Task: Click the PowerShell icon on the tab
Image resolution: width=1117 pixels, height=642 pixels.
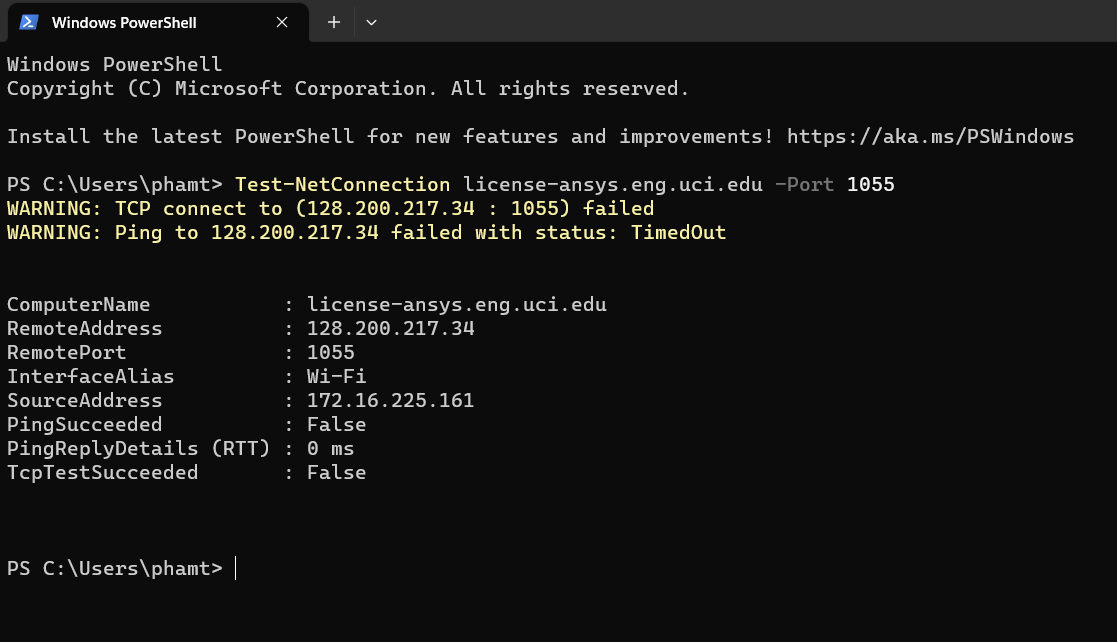Action: [x=28, y=22]
